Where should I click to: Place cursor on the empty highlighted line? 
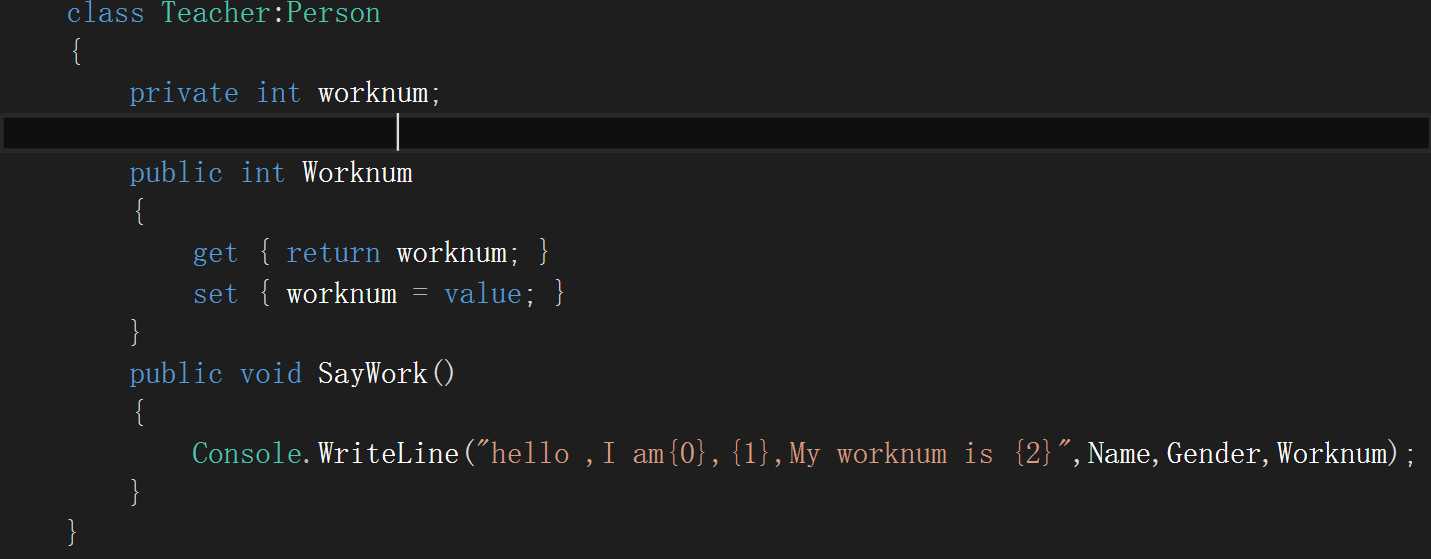pos(700,132)
